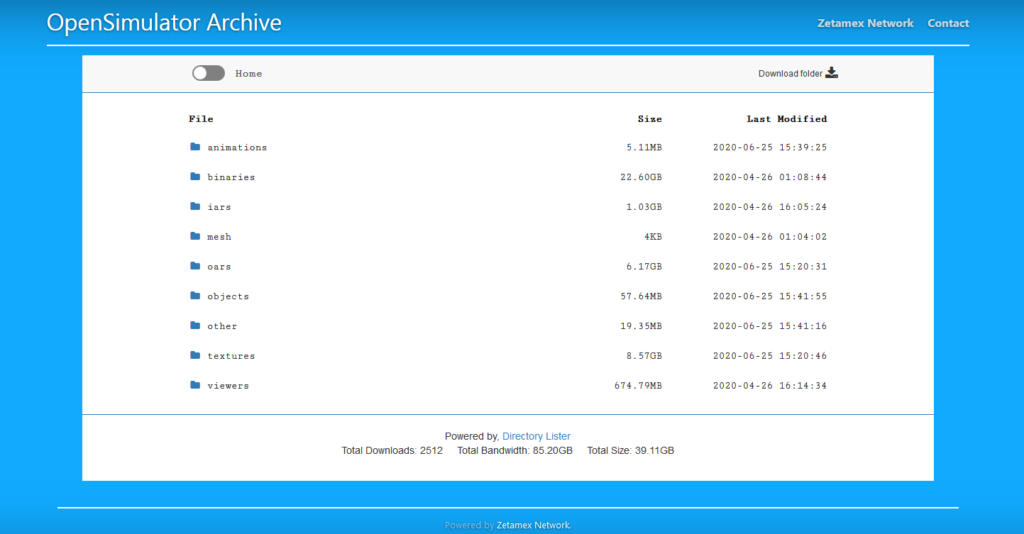Viewport: 1024px width, 534px height.
Task: Click the Total Bandwidth: 85.20GB text
Action: click(515, 450)
